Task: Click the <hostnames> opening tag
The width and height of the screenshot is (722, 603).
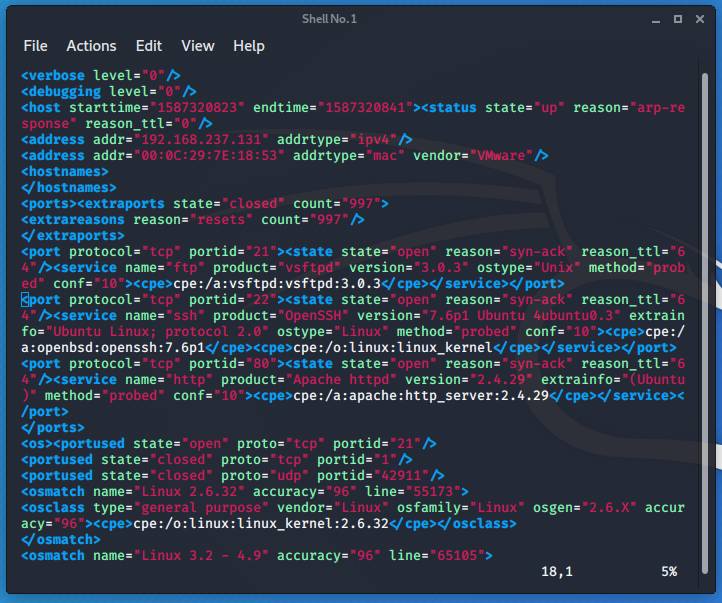Action: tap(65, 172)
